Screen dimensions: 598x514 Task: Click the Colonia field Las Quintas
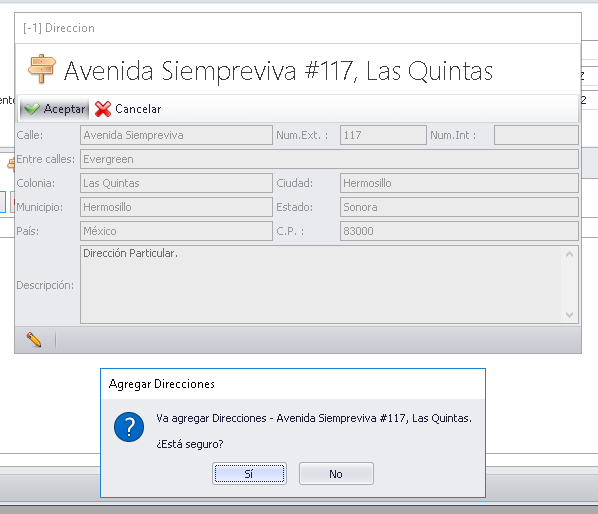[x=176, y=183]
